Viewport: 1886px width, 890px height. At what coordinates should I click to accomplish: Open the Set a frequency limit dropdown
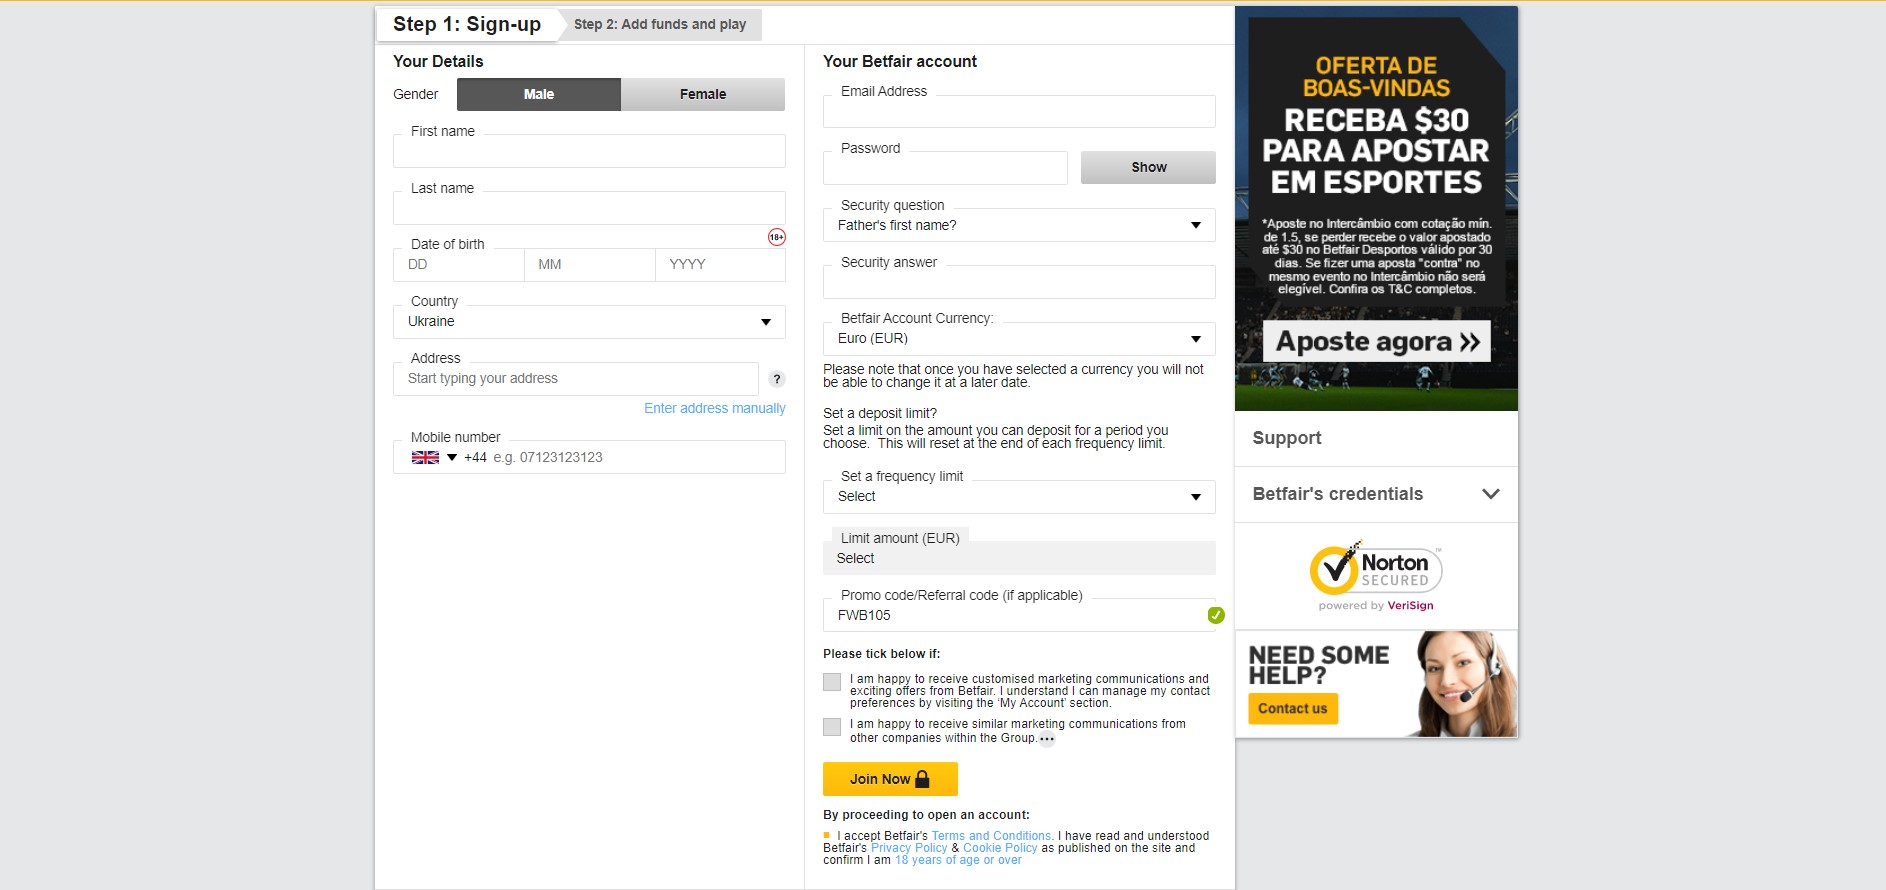(1019, 497)
